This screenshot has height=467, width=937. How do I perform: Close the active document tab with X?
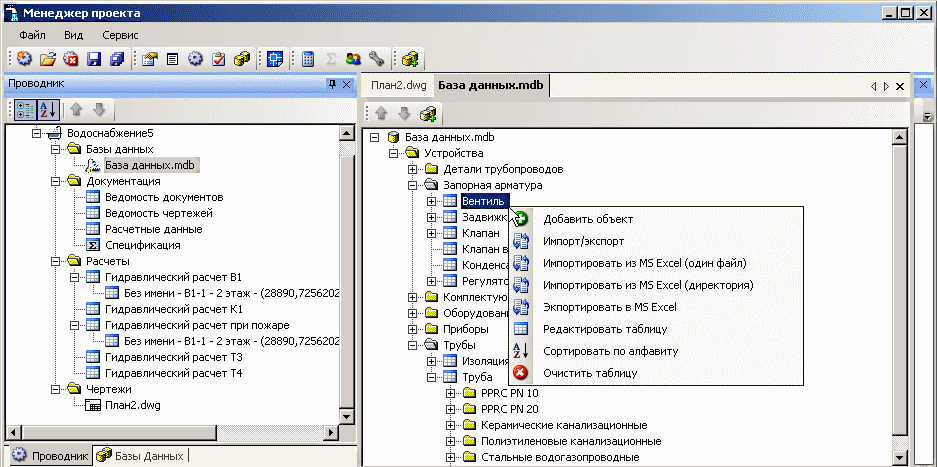pos(900,86)
